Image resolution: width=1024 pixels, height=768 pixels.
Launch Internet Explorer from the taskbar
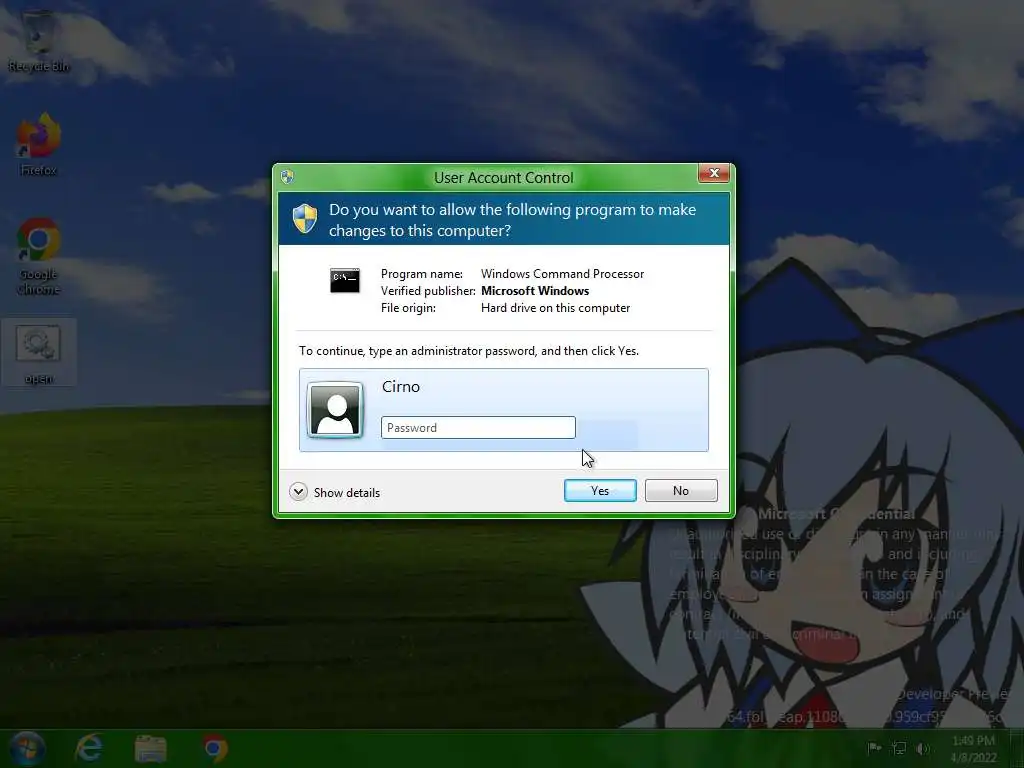tap(89, 748)
